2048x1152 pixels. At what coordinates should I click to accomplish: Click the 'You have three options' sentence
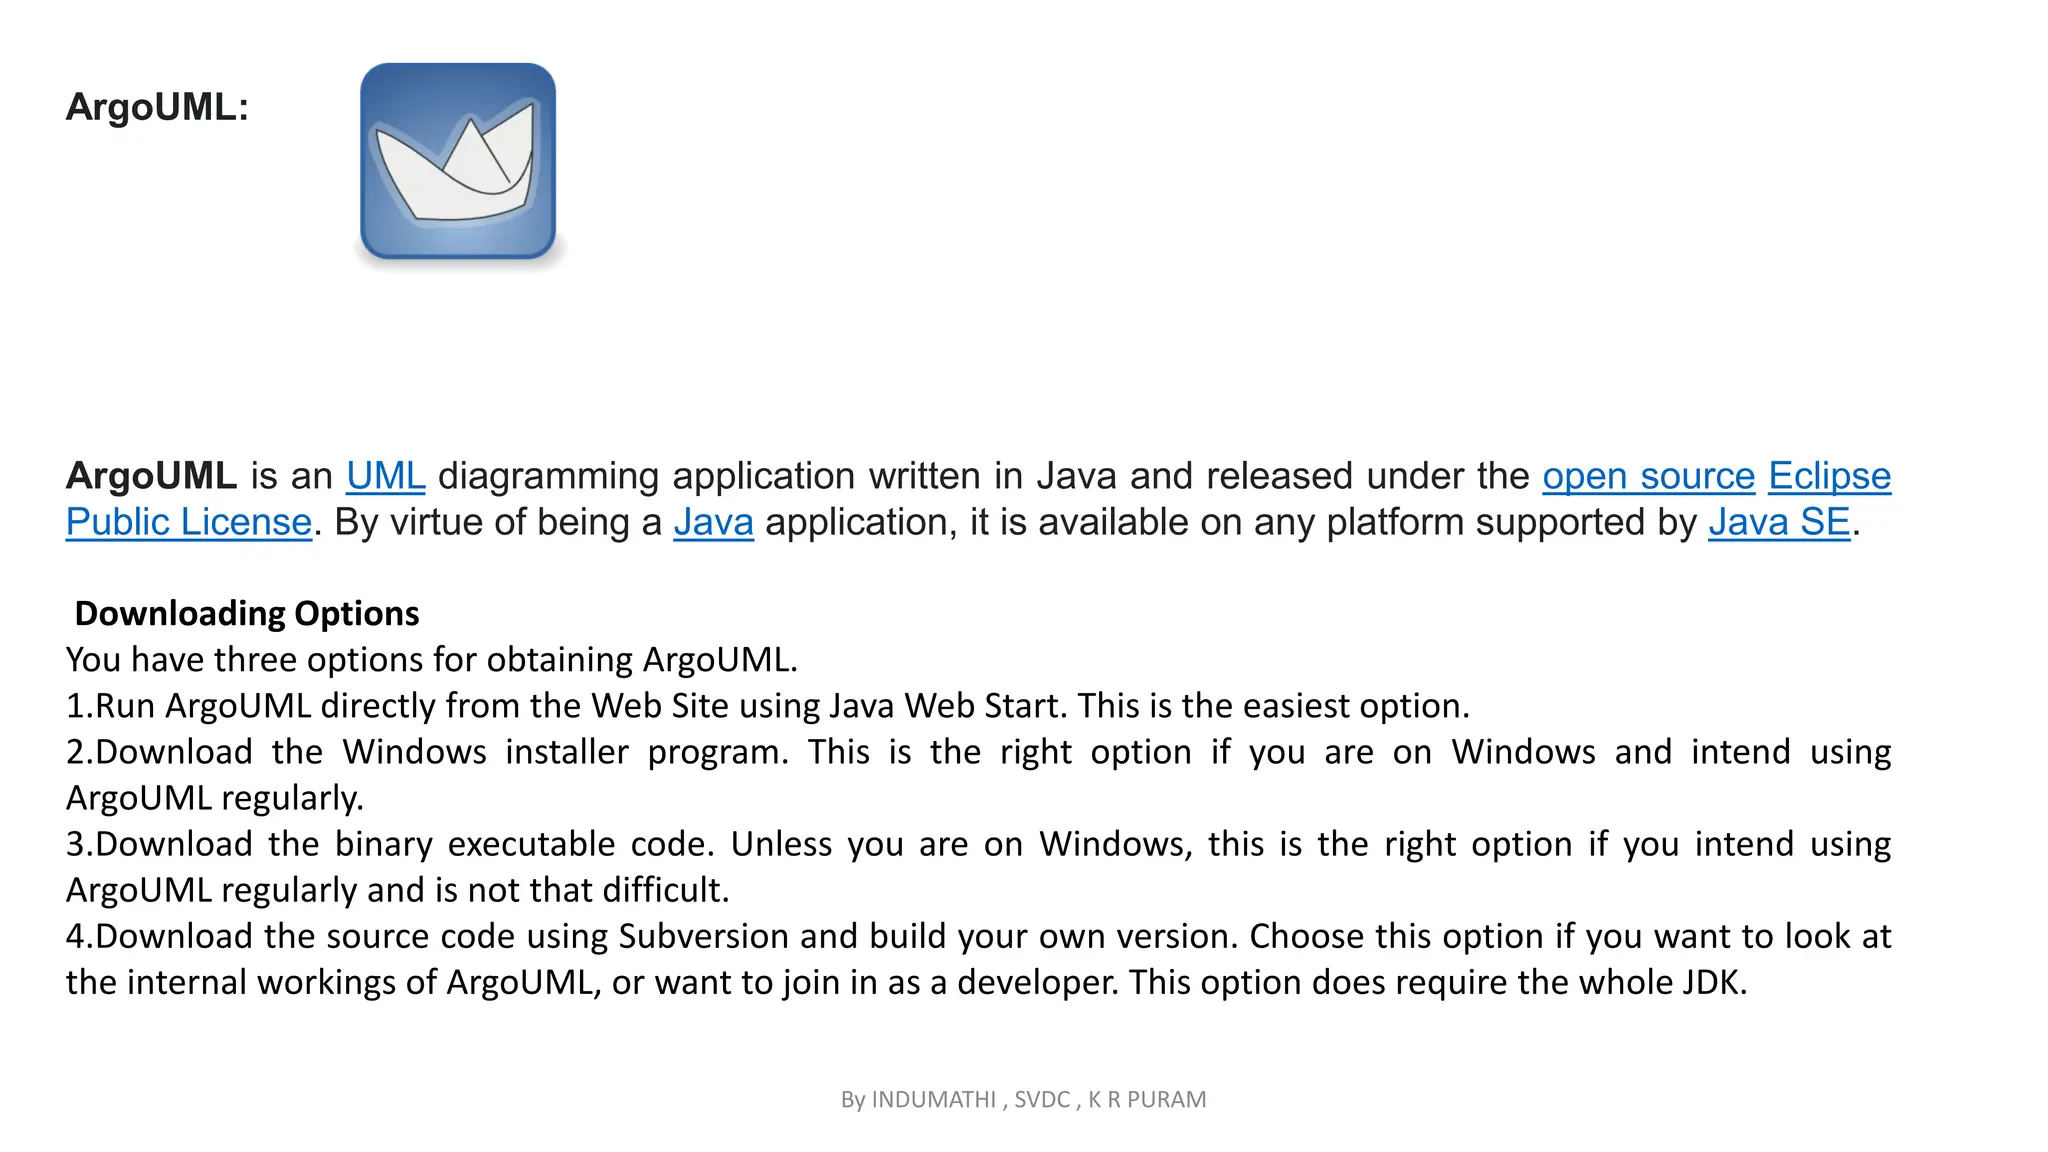tap(431, 660)
